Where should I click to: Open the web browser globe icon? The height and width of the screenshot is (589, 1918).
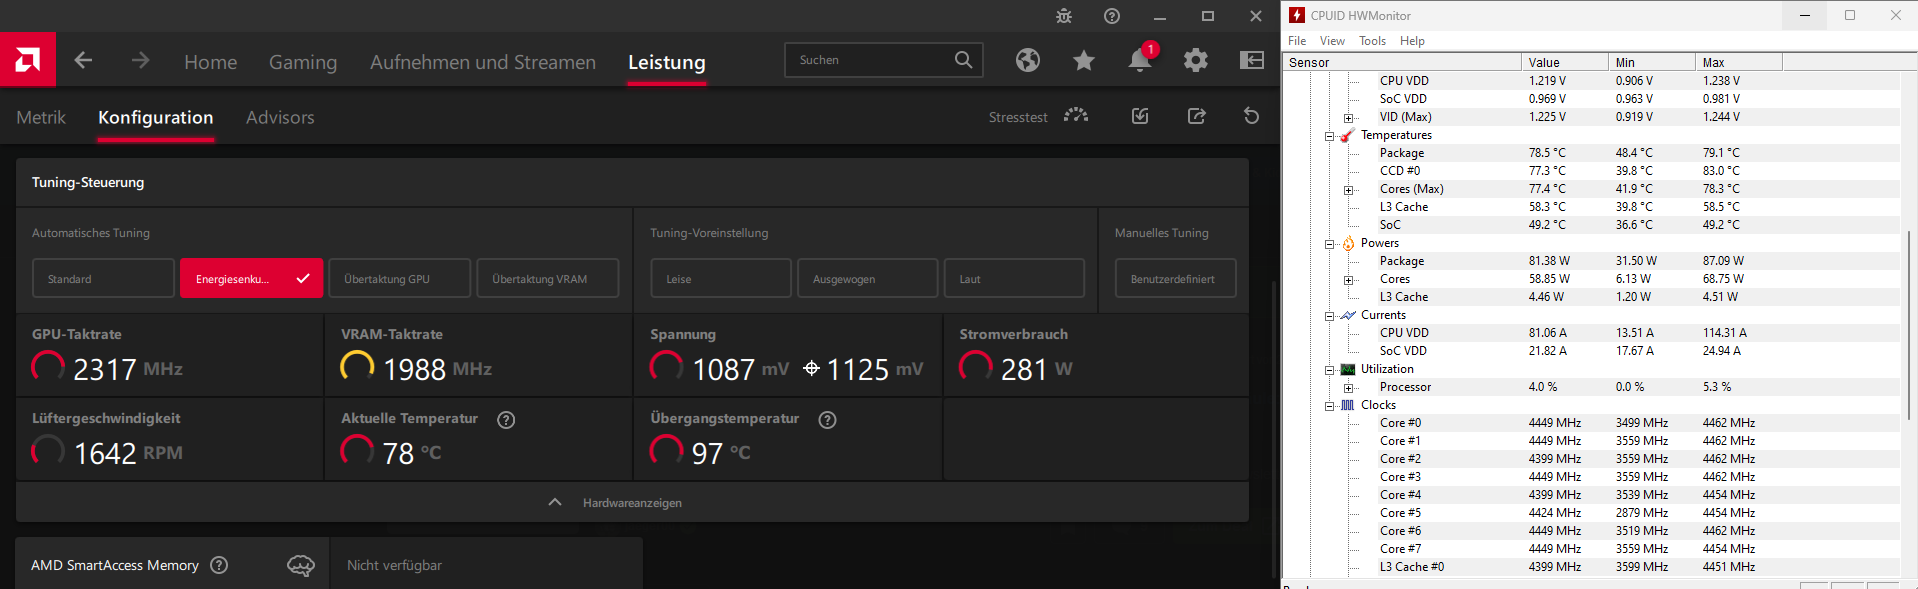[1028, 60]
